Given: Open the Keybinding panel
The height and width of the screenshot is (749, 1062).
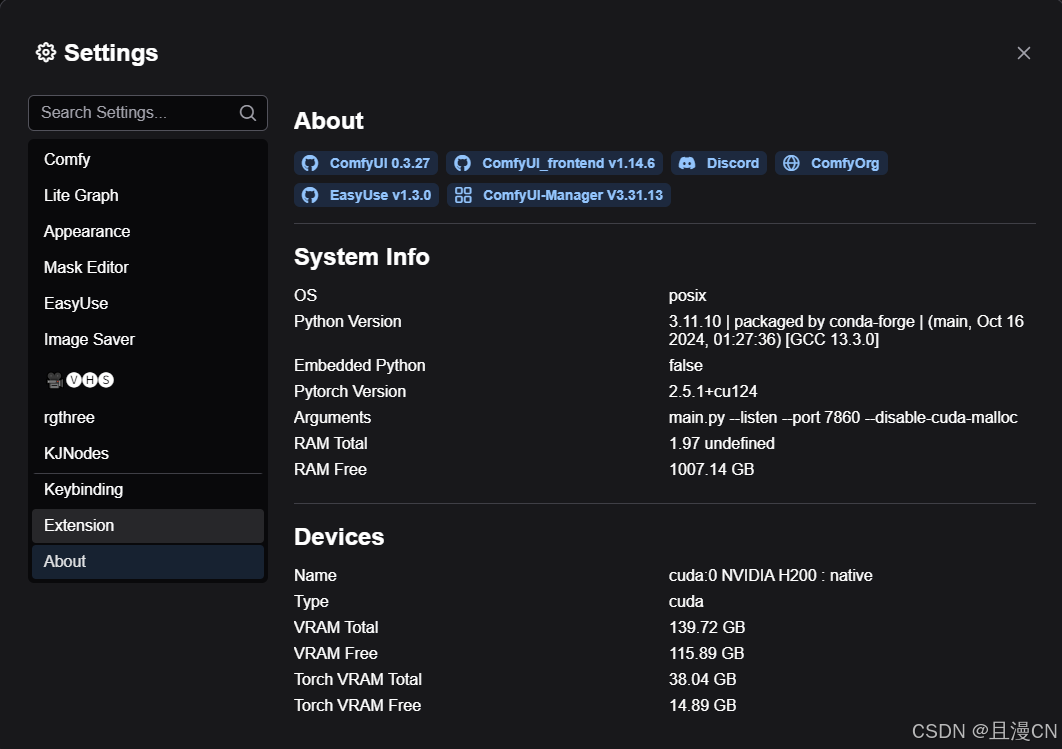Looking at the screenshot, I should tap(148, 490).
